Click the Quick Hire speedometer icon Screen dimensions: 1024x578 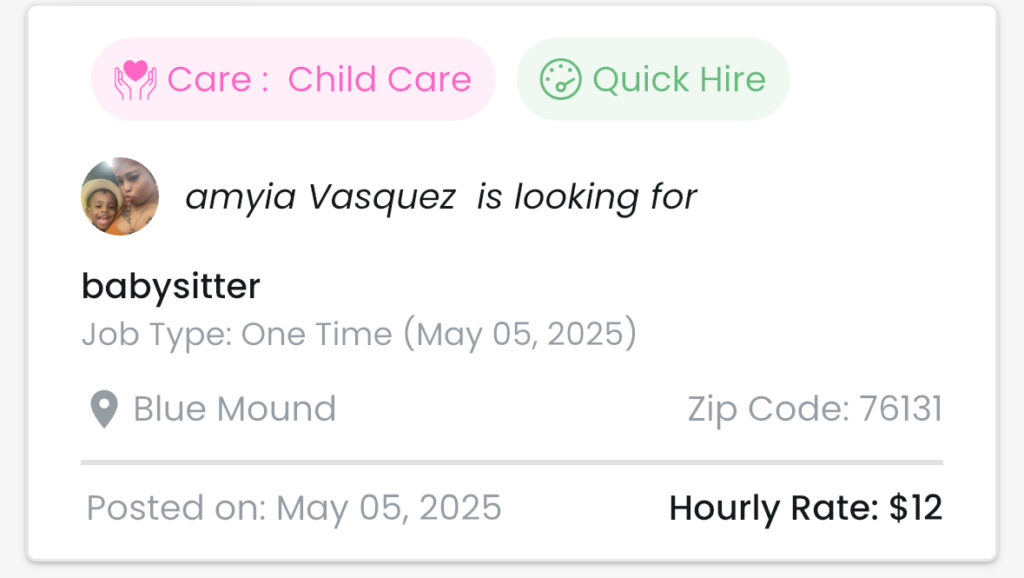[x=560, y=80]
